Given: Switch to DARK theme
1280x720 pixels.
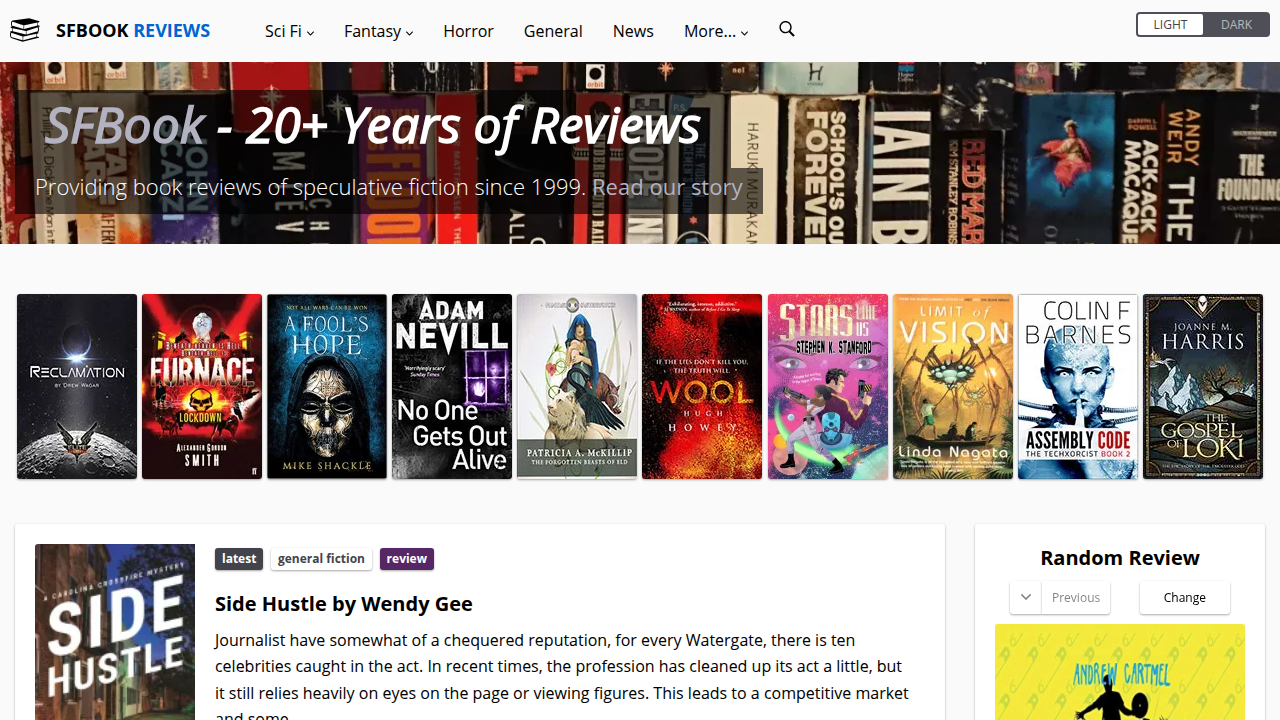Looking at the screenshot, I should pos(1236,25).
